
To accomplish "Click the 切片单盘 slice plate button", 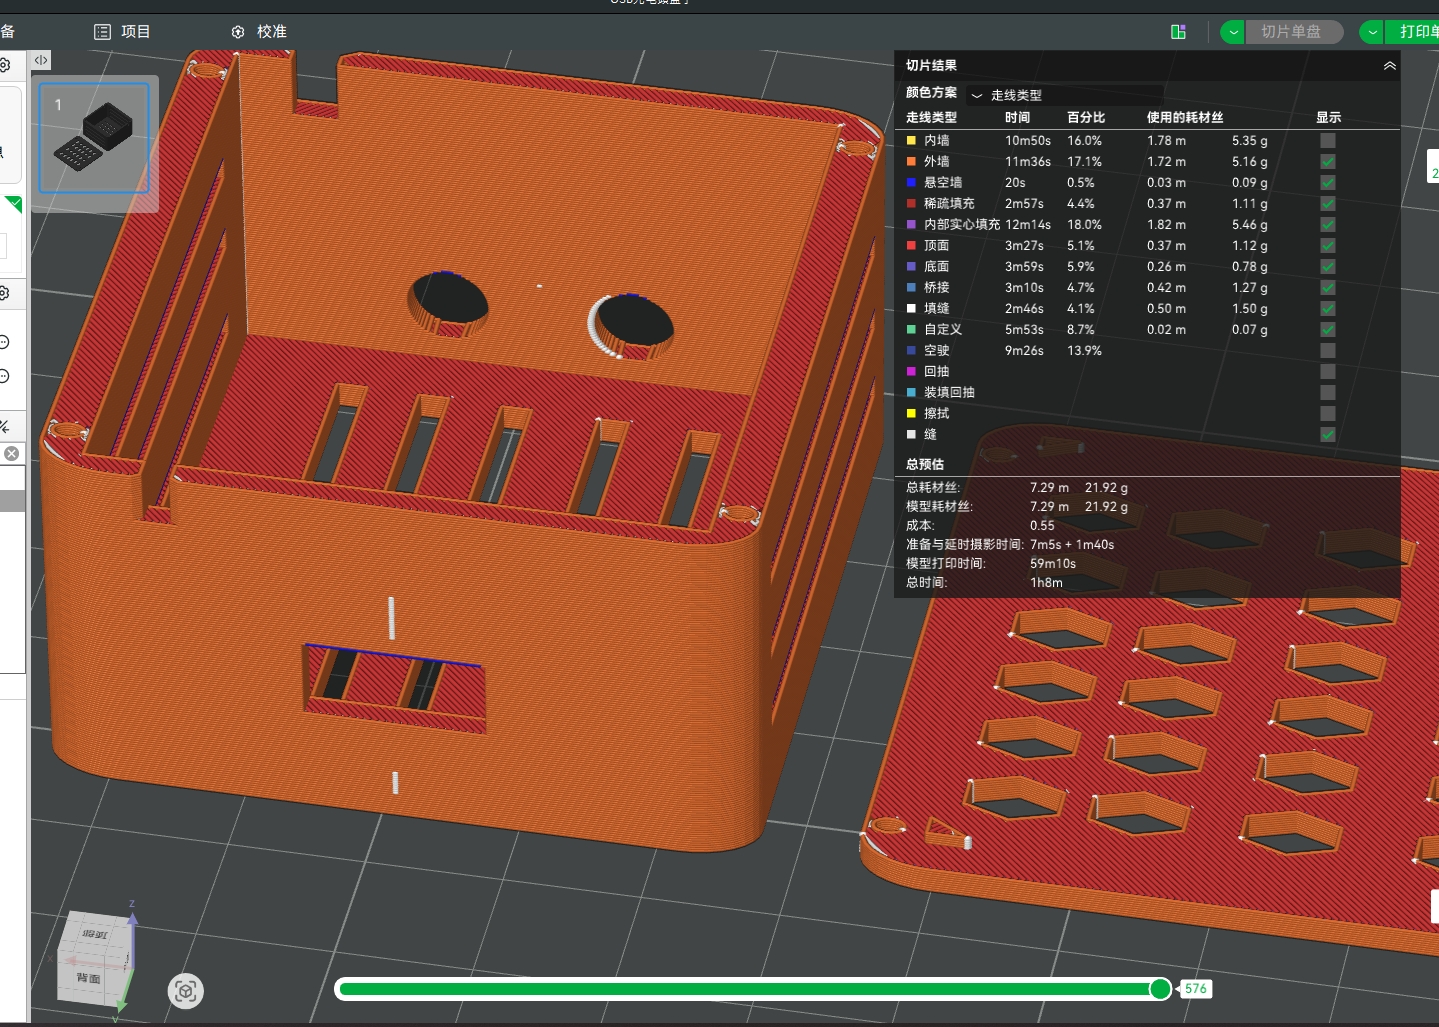I will (x=1290, y=32).
